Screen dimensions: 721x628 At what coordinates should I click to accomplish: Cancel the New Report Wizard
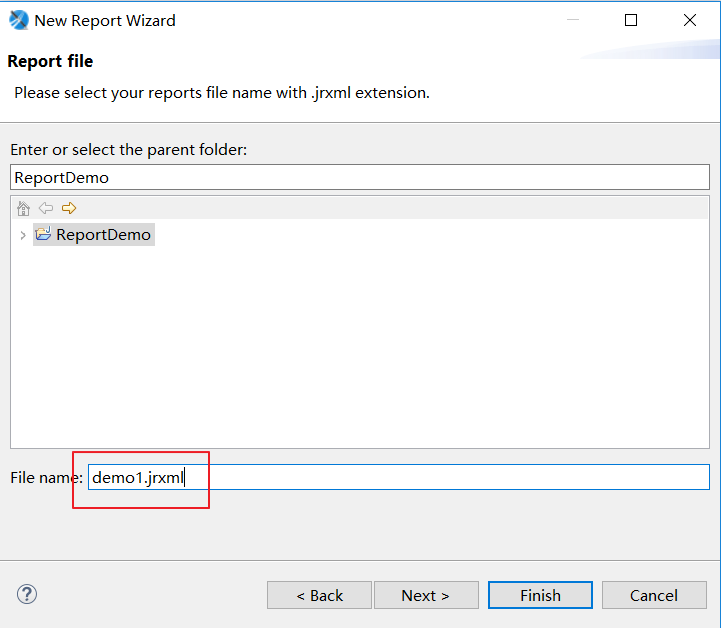pos(654,595)
